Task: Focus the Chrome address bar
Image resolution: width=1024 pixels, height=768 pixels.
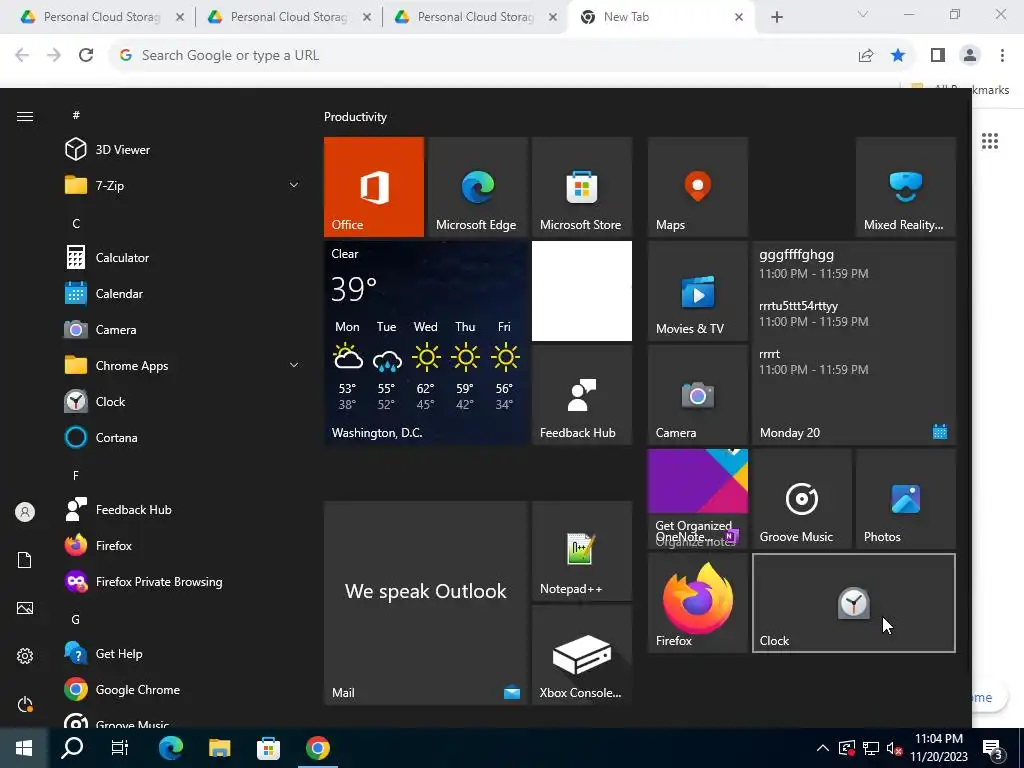Action: coord(482,56)
